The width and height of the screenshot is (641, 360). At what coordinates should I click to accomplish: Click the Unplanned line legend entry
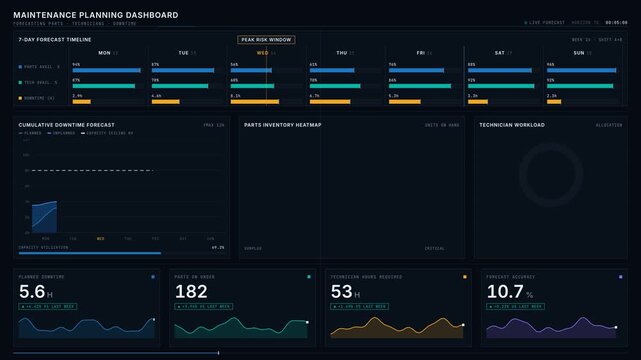pos(61,133)
